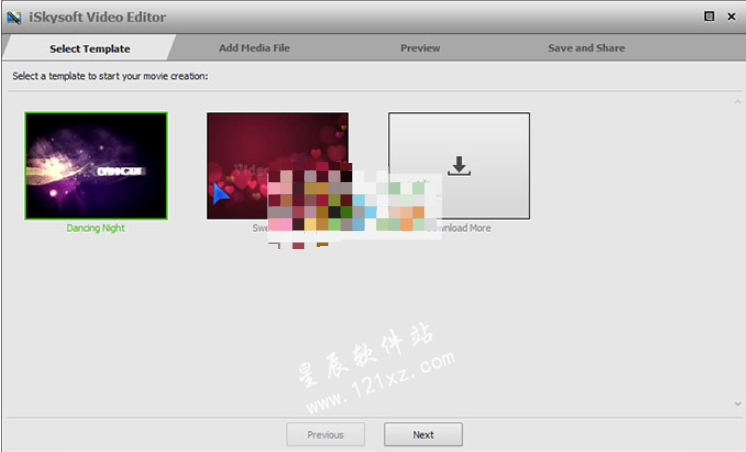
Task: Click the download arrow icon
Action: (x=459, y=166)
